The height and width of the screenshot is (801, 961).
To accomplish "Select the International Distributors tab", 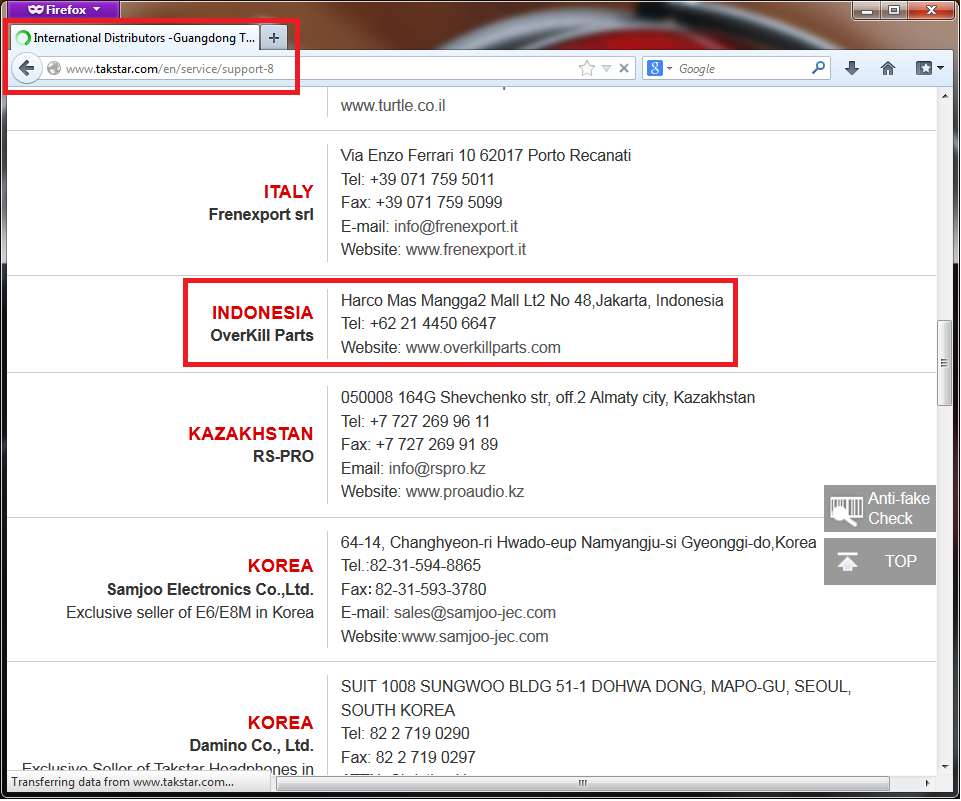I will (x=135, y=38).
